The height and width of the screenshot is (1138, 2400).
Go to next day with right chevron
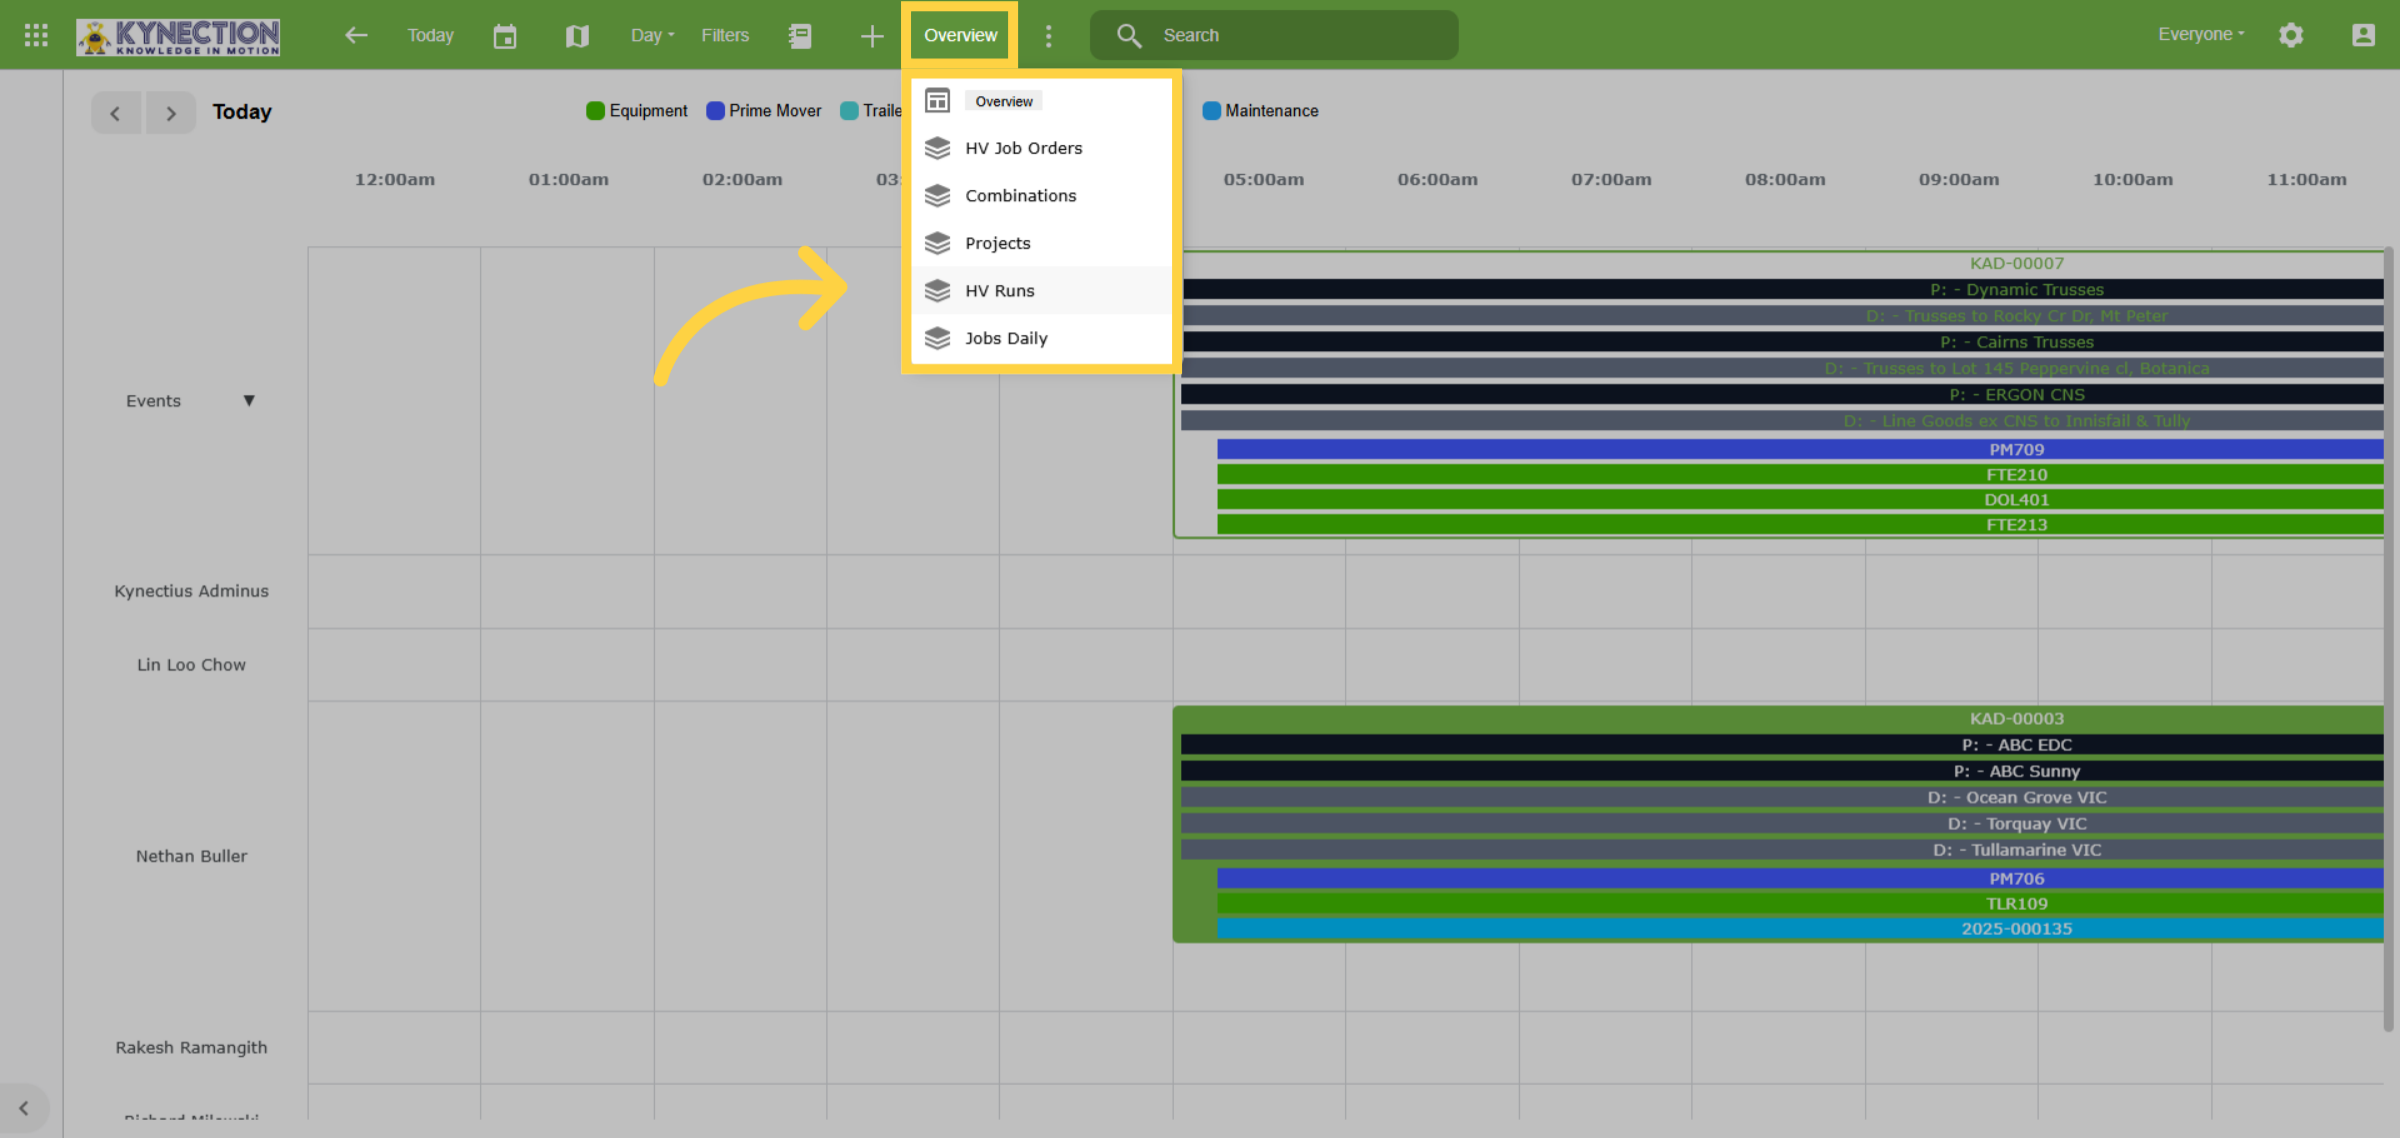[x=171, y=113]
